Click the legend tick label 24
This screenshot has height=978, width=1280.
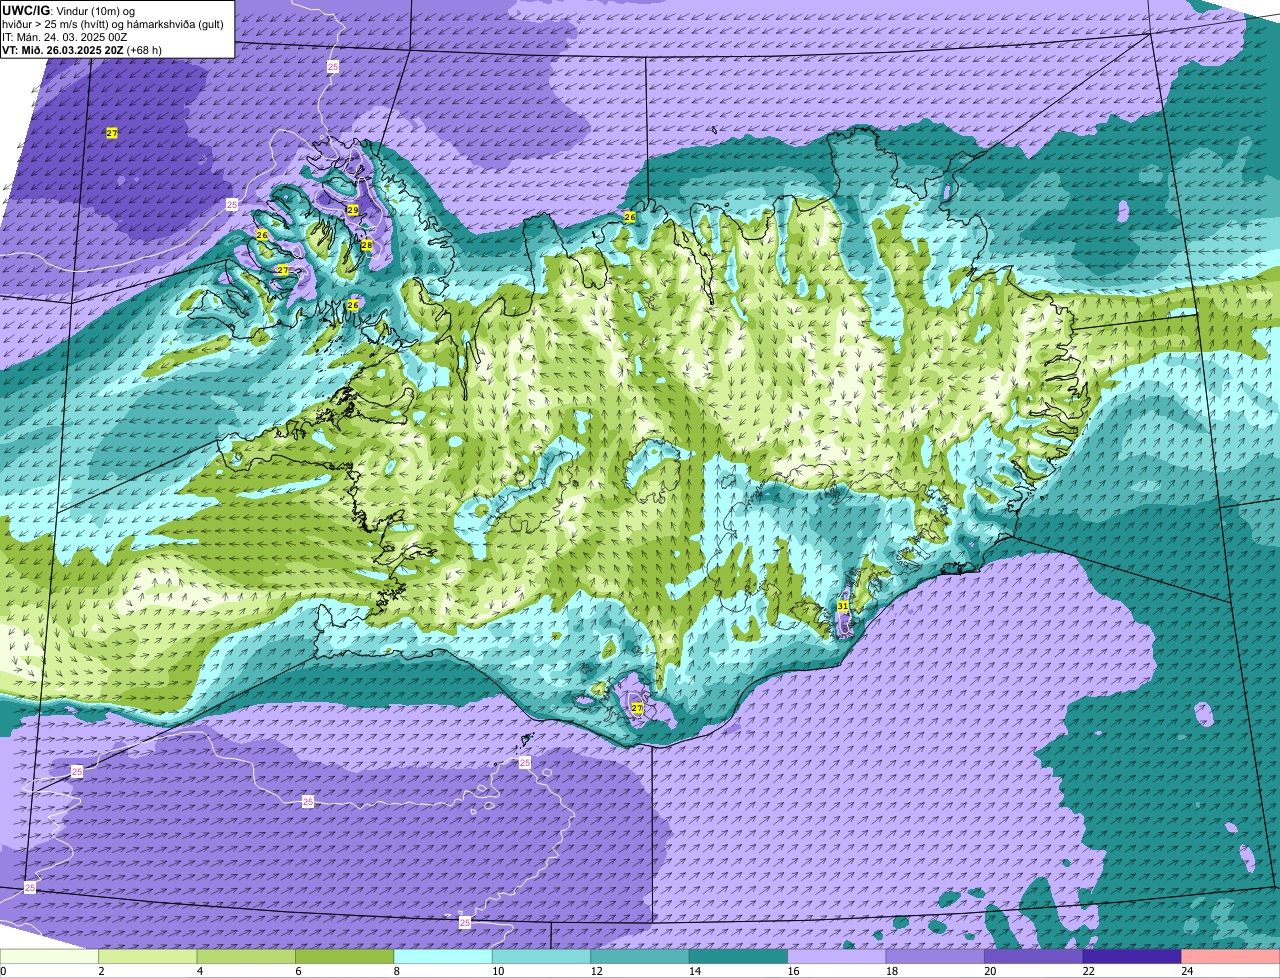click(1186, 971)
